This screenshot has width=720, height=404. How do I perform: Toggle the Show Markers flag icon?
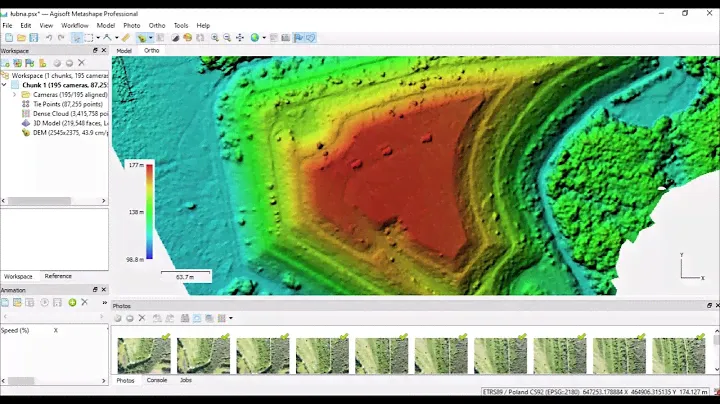coord(299,38)
